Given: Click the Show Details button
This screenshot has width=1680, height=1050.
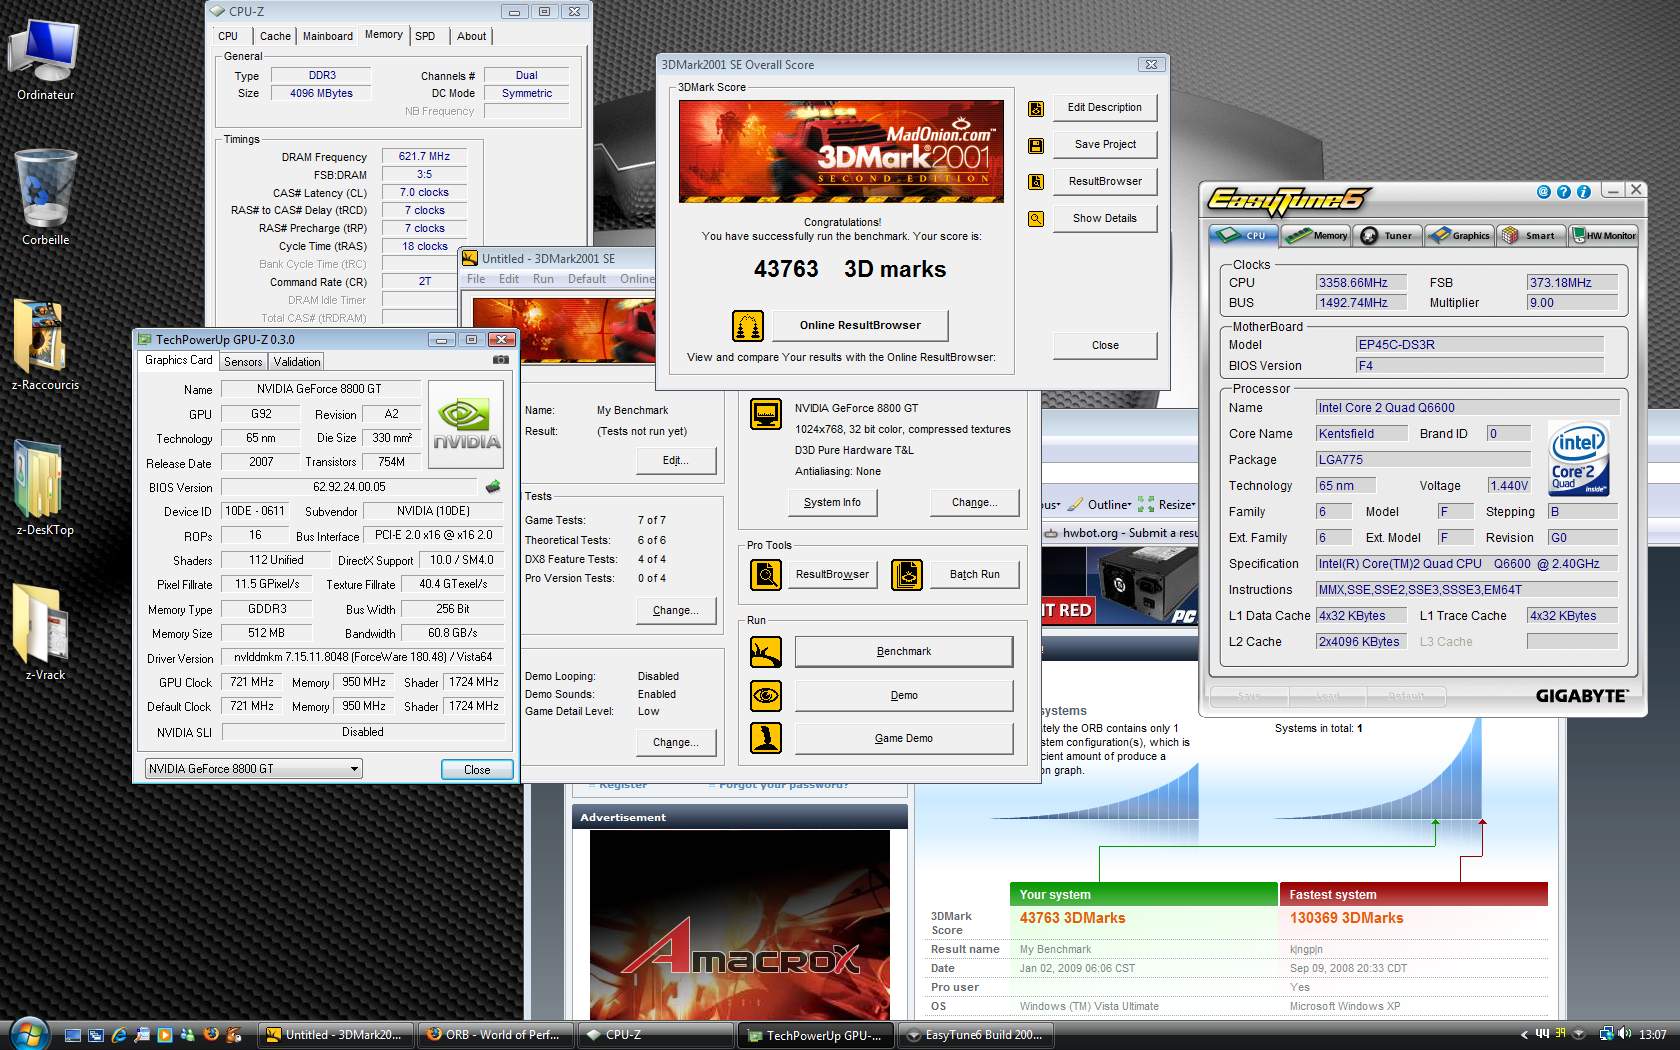Looking at the screenshot, I should pyautogui.click(x=1105, y=218).
